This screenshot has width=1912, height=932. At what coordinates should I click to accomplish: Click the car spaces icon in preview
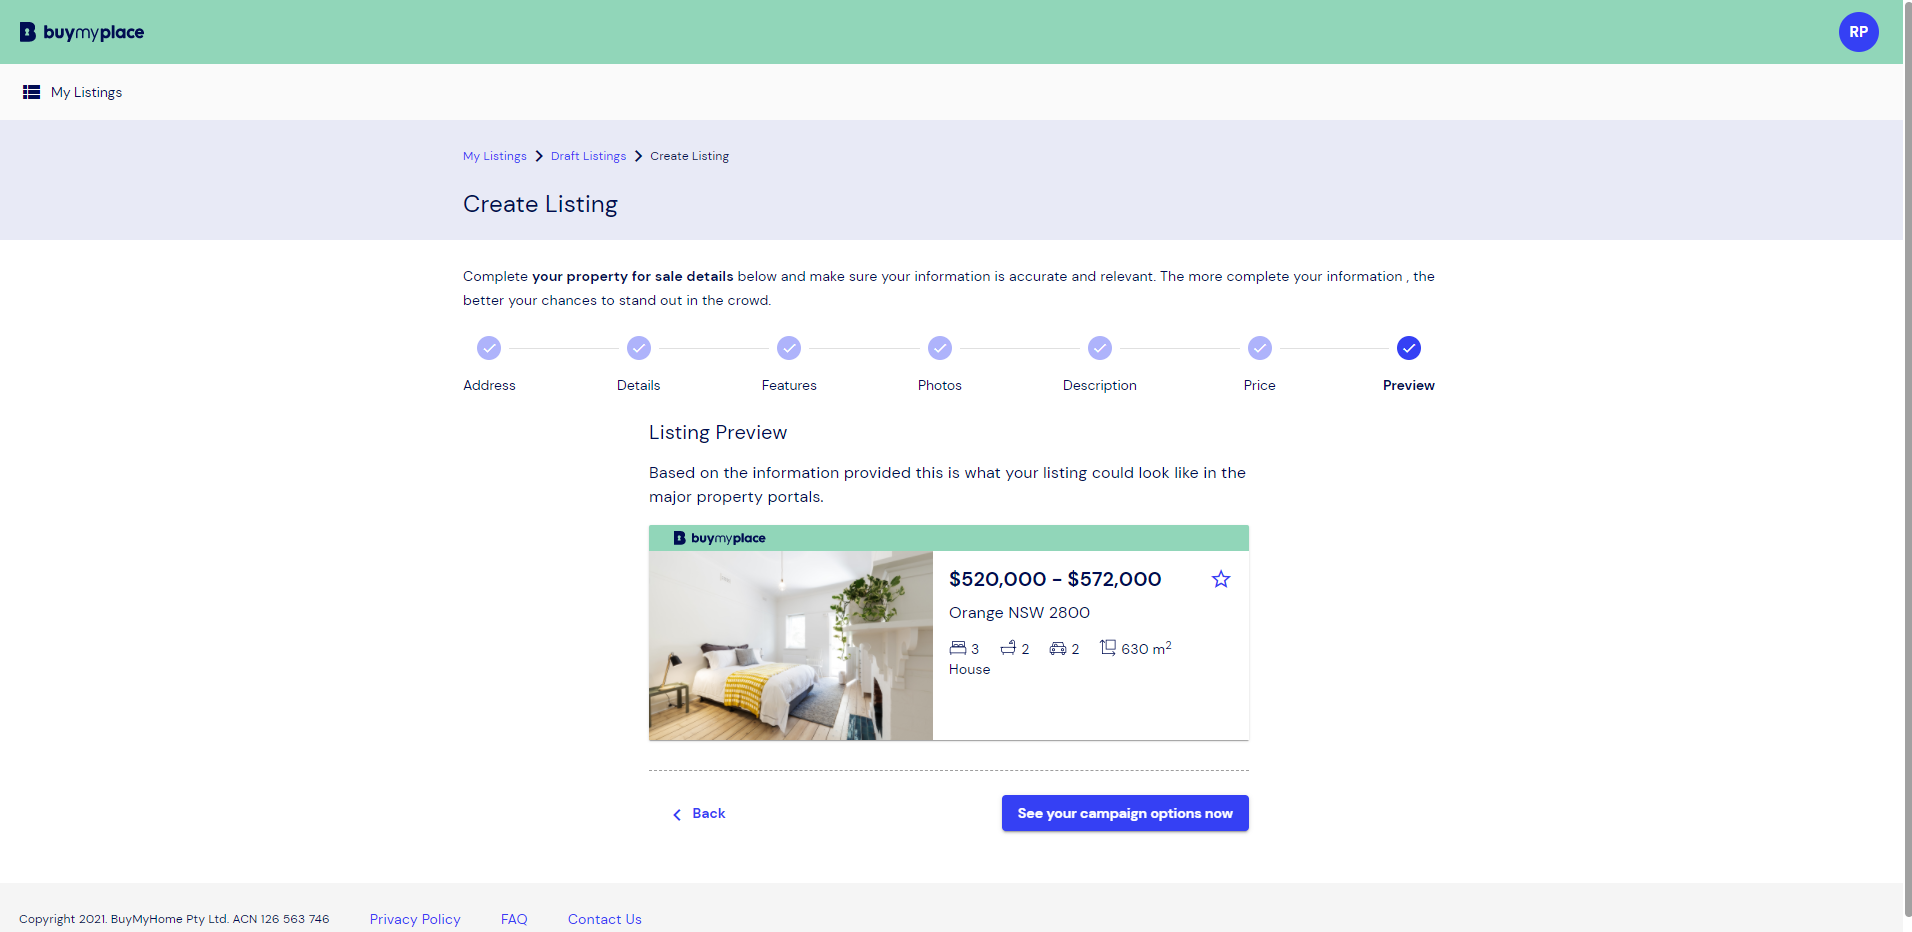click(1058, 648)
